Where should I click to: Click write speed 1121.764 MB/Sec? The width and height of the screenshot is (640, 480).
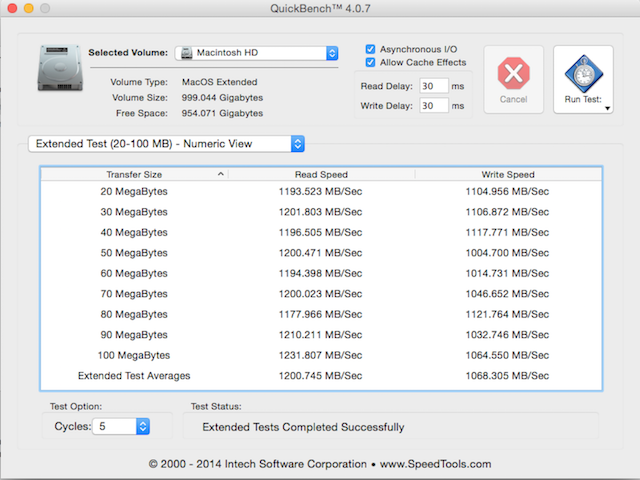(507, 314)
